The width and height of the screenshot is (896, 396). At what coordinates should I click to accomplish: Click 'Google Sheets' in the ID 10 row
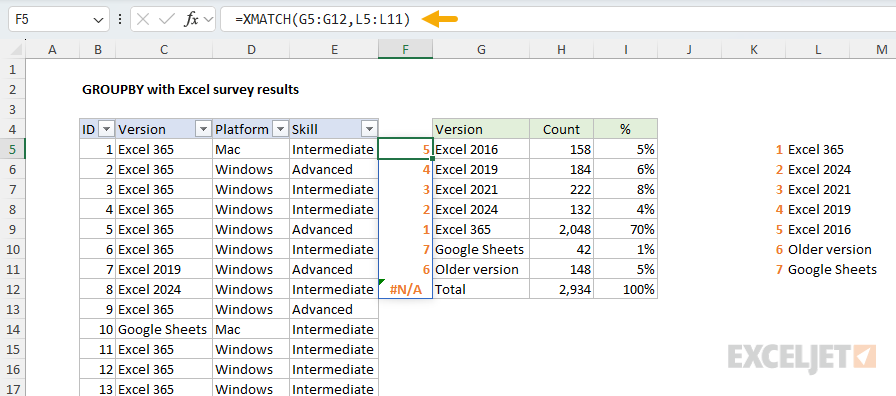pyautogui.click(x=164, y=329)
